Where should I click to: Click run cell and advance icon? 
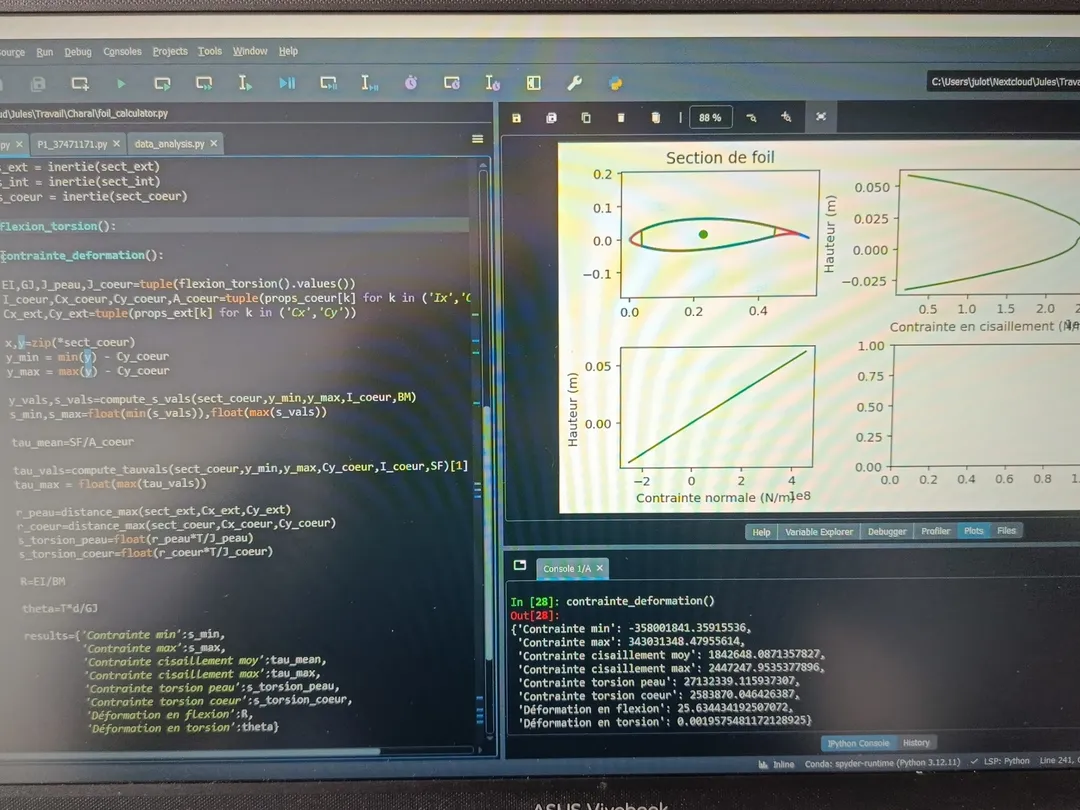tap(204, 83)
